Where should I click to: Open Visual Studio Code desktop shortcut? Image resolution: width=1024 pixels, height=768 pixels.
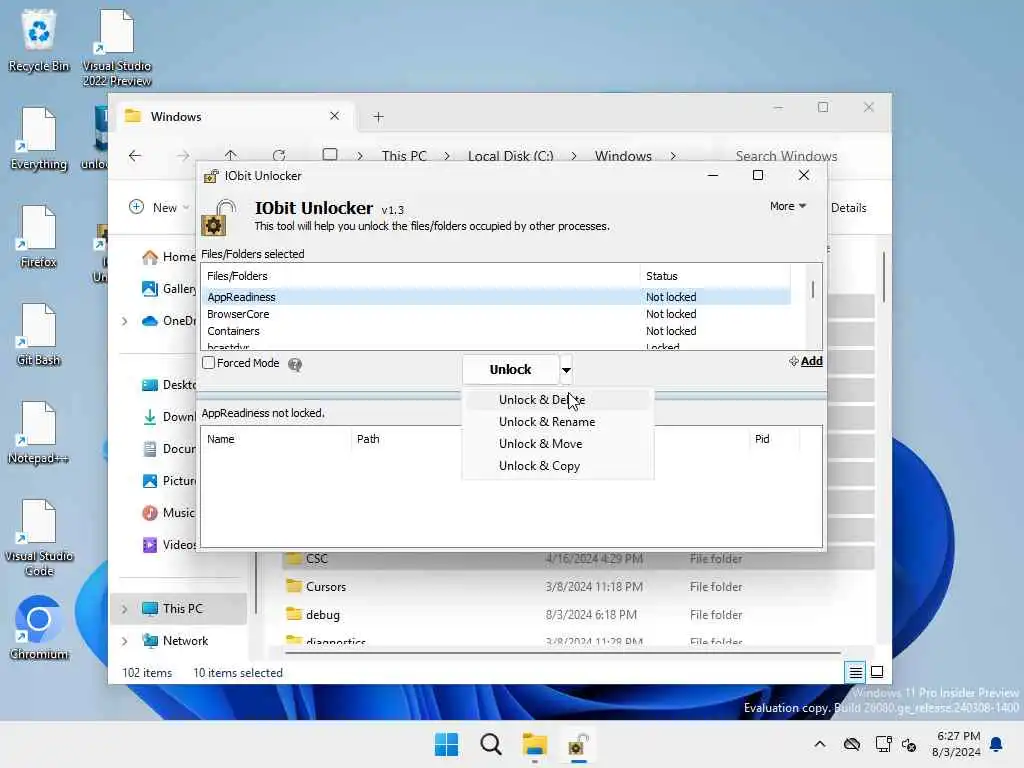pos(39,538)
